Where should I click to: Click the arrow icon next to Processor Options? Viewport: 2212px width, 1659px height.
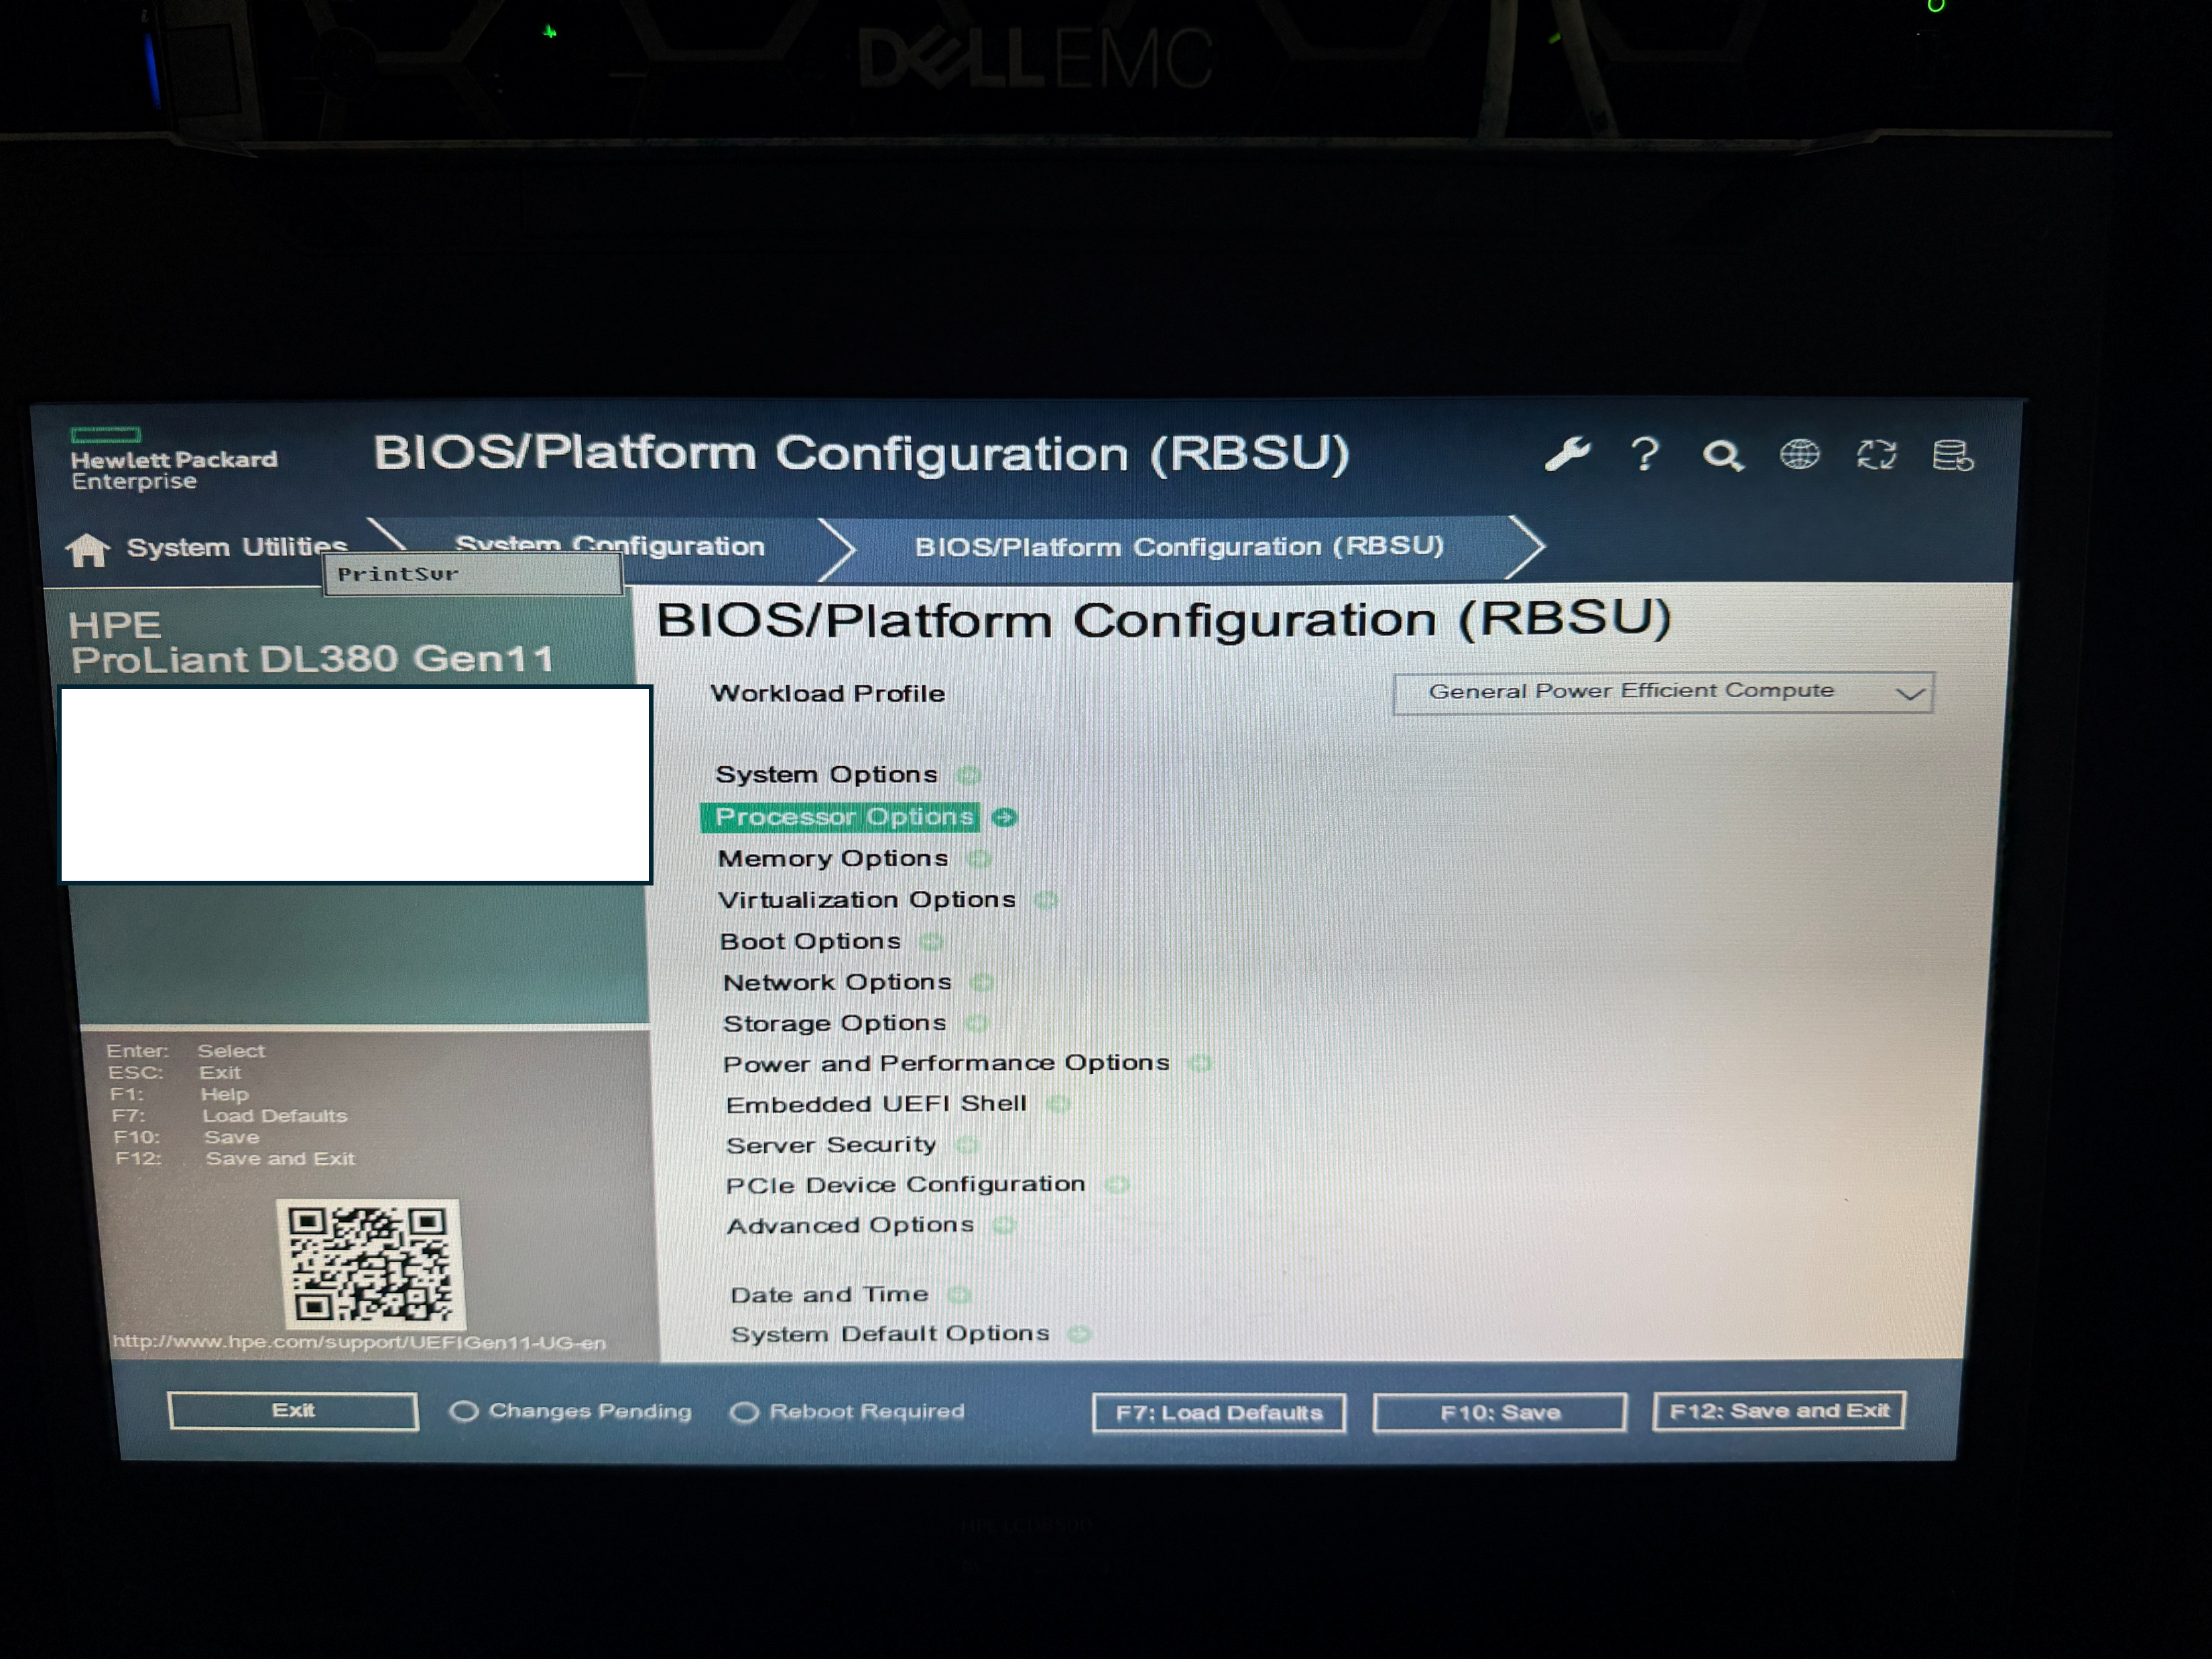pyautogui.click(x=1004, y=818)
